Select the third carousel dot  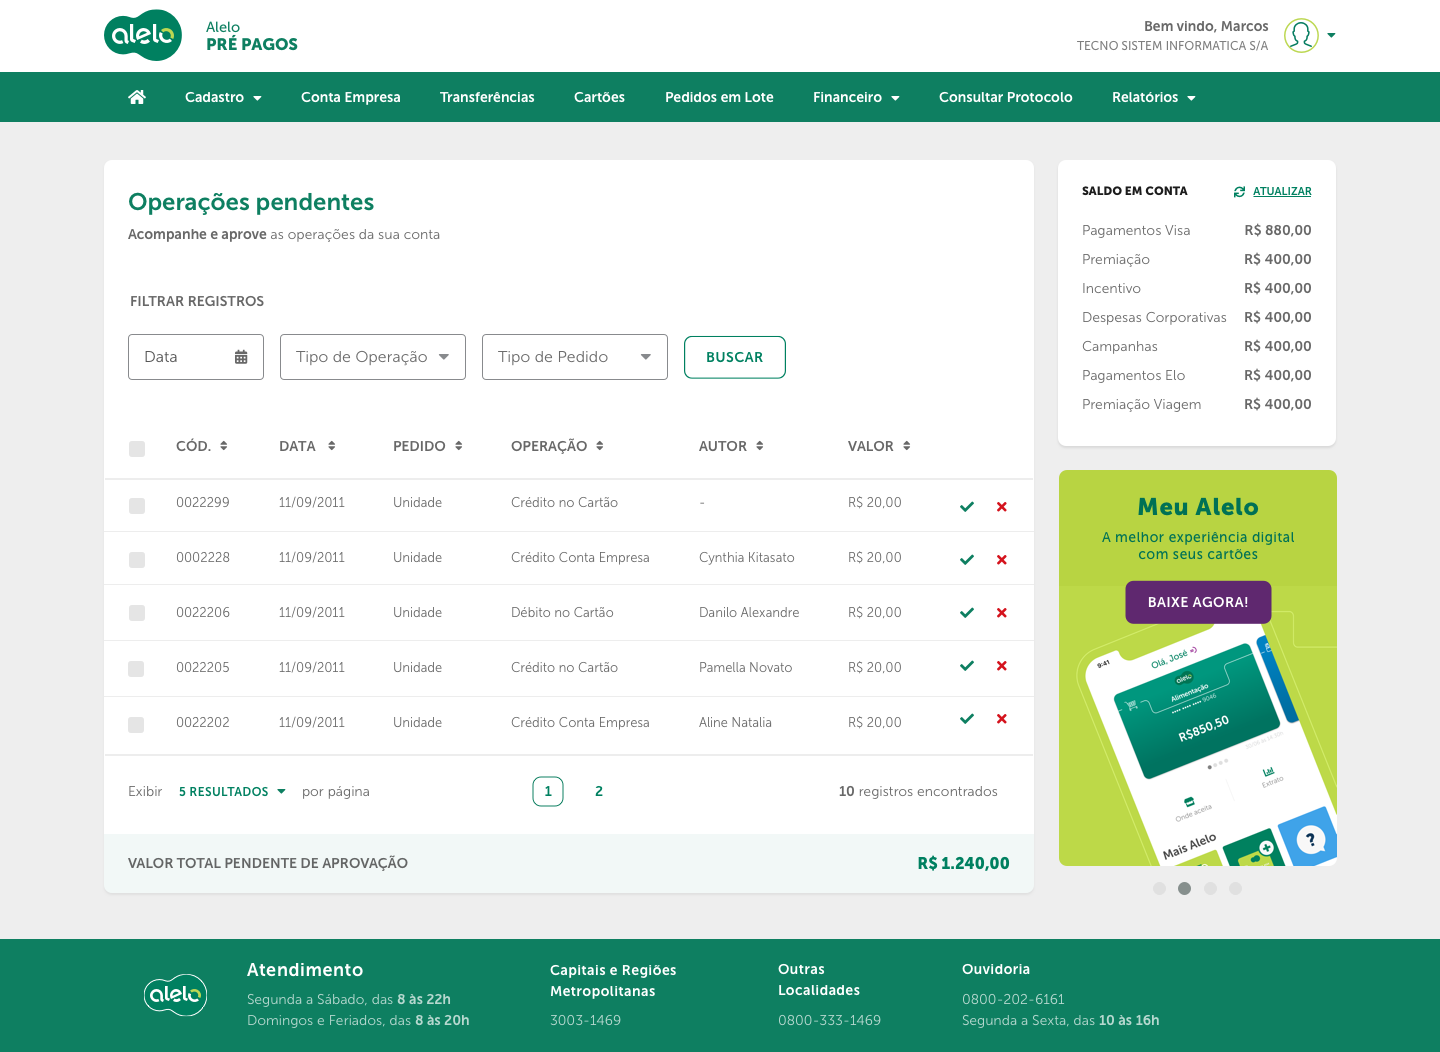click(x=1210, y=888)
